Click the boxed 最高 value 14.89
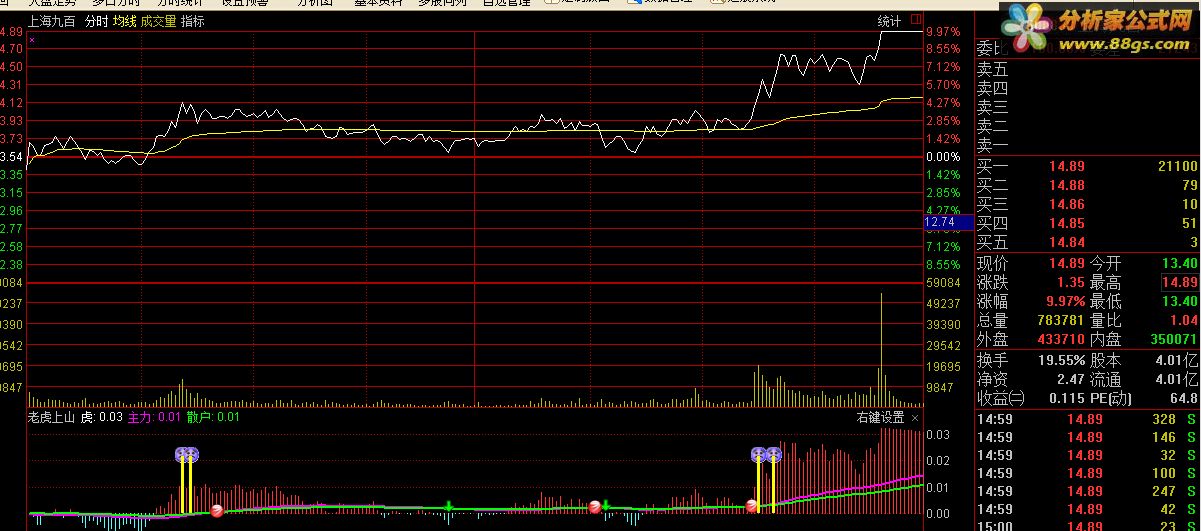This screenshot has width=1201, height=531. [x=1179, y=283]
